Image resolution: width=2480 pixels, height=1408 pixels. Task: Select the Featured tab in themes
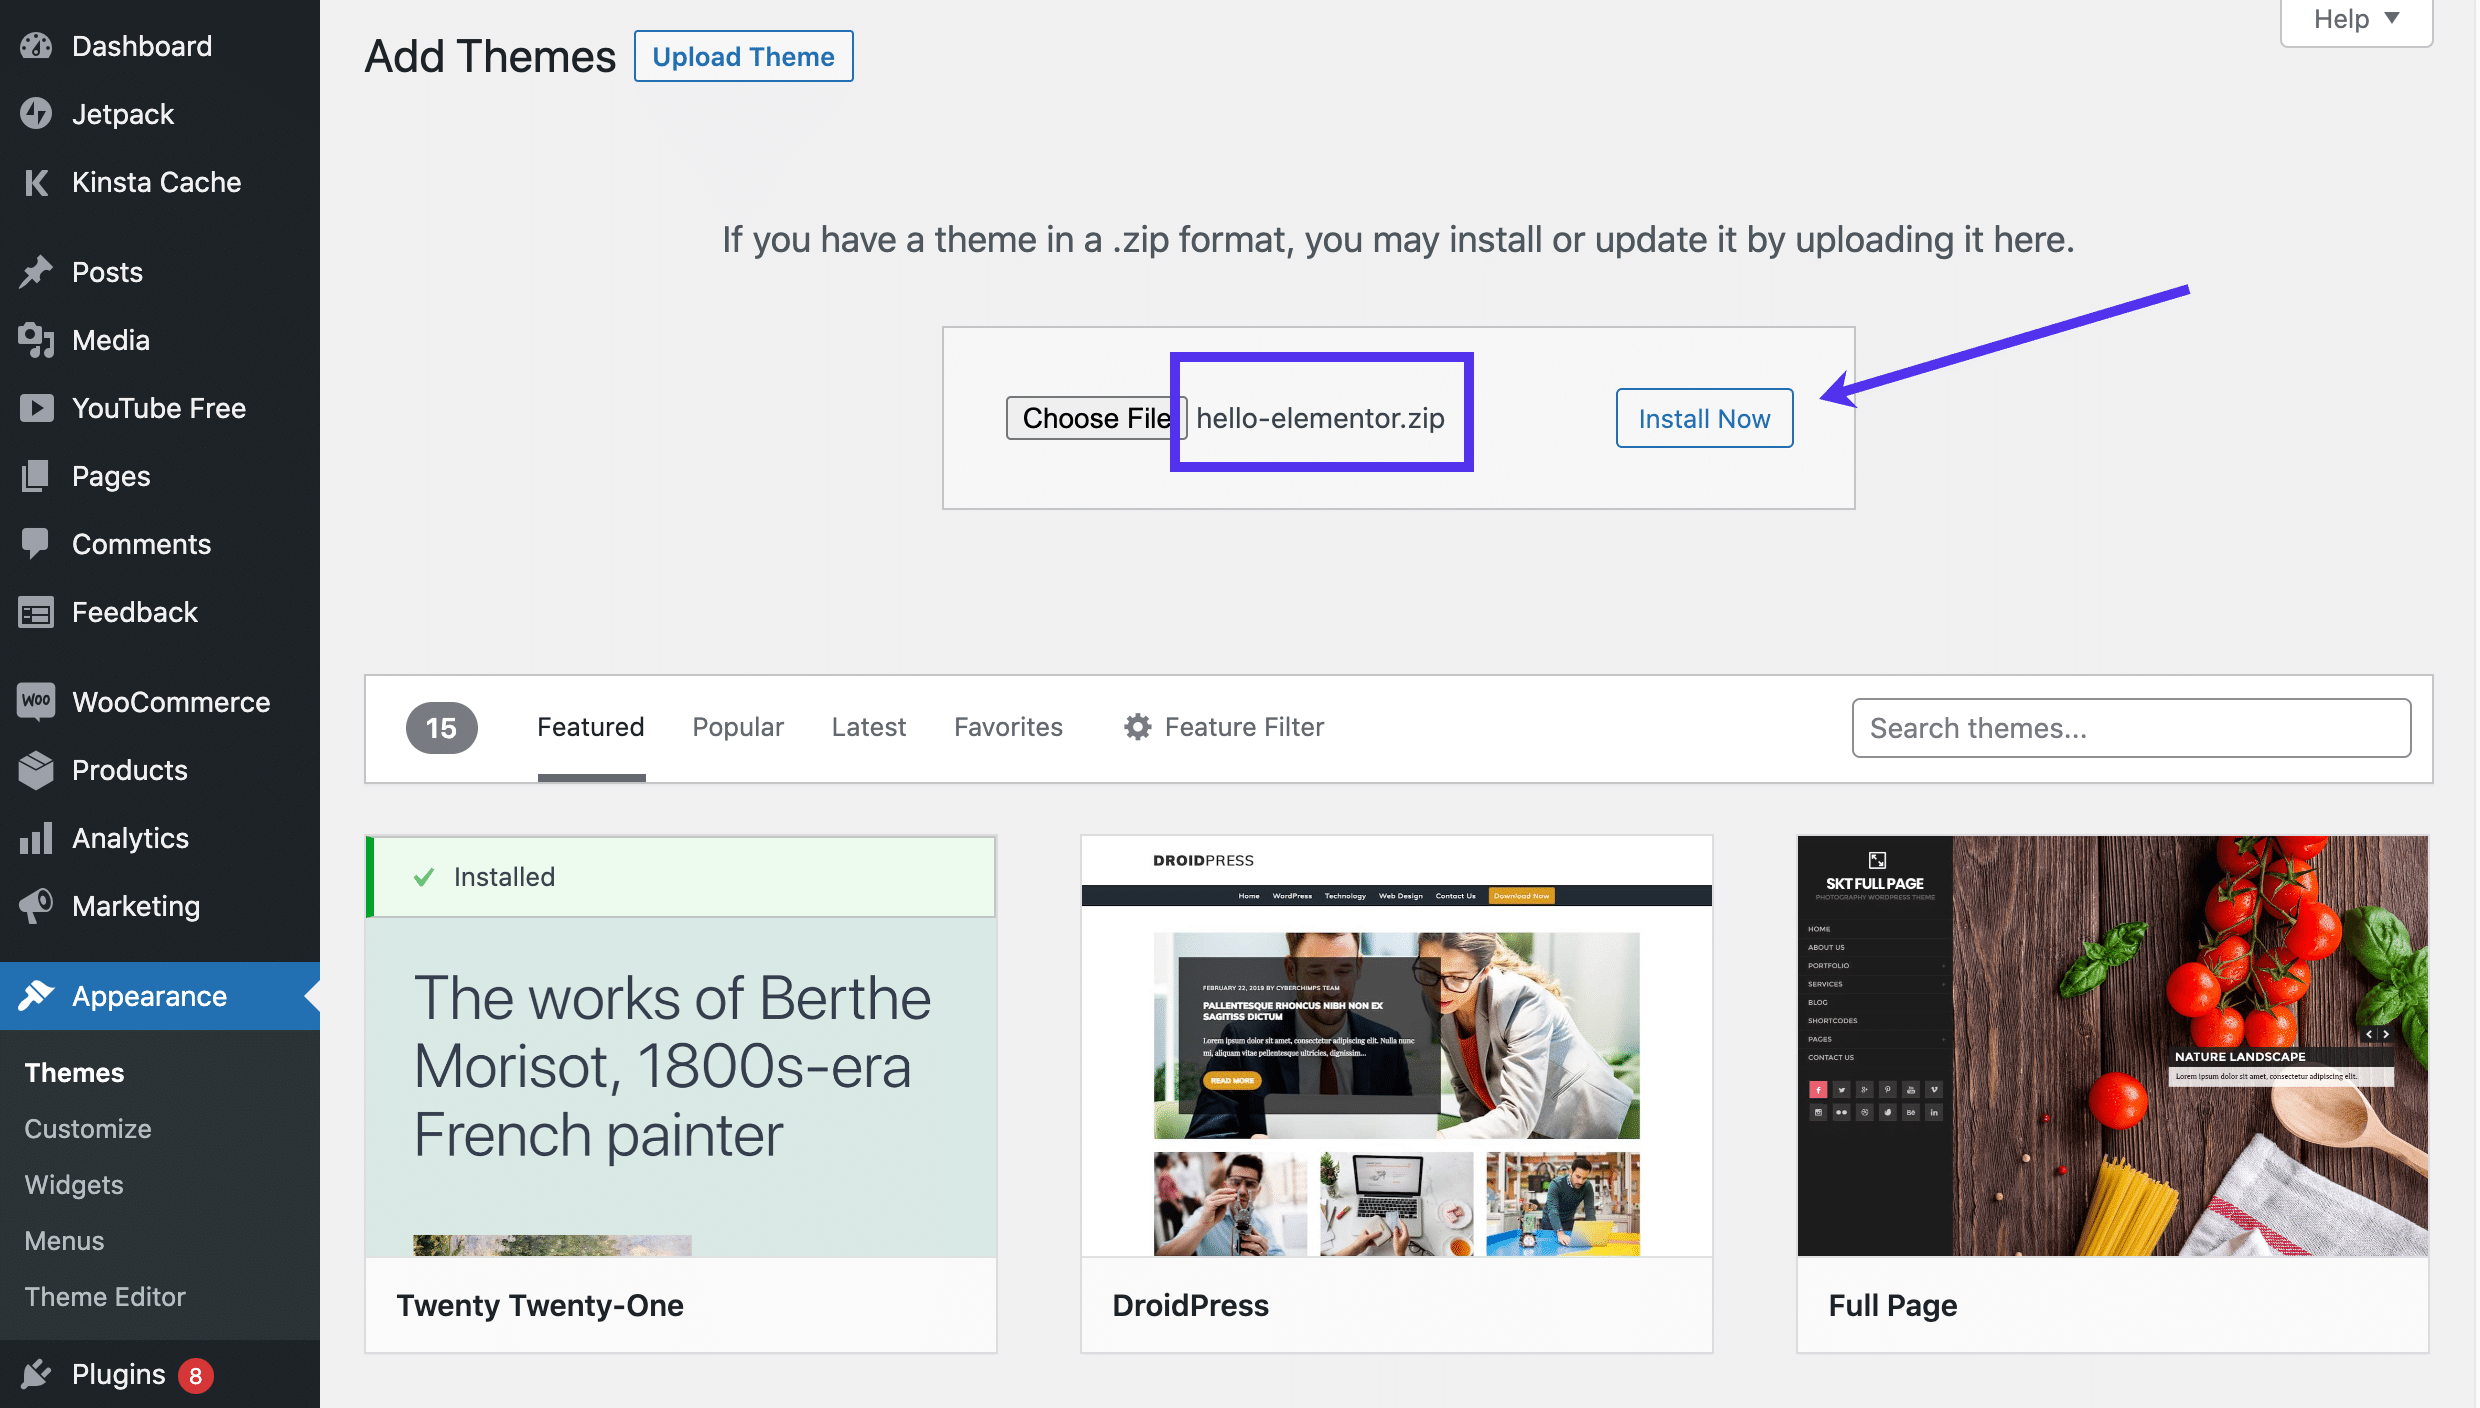point(589,727)
